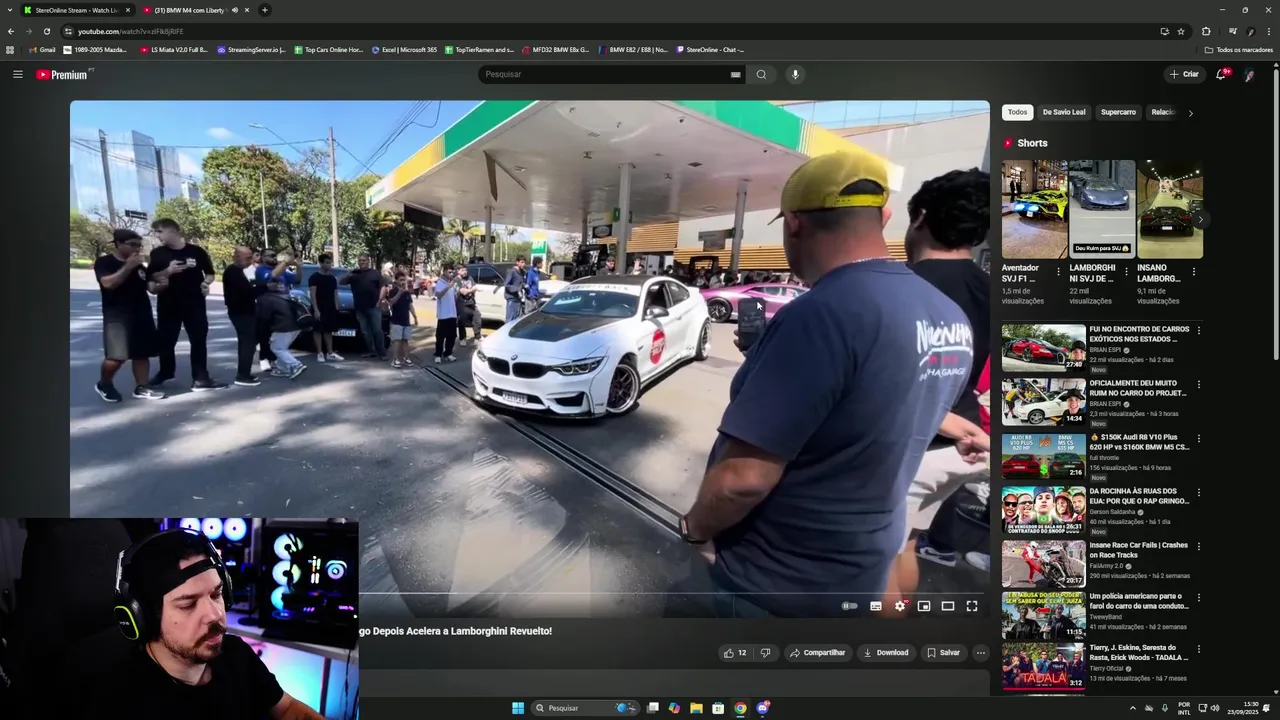Viewport: 1280px width, 720px height.
Task: Open options menu for Aventador SVJ short
Action: (x=1058, y=271)
